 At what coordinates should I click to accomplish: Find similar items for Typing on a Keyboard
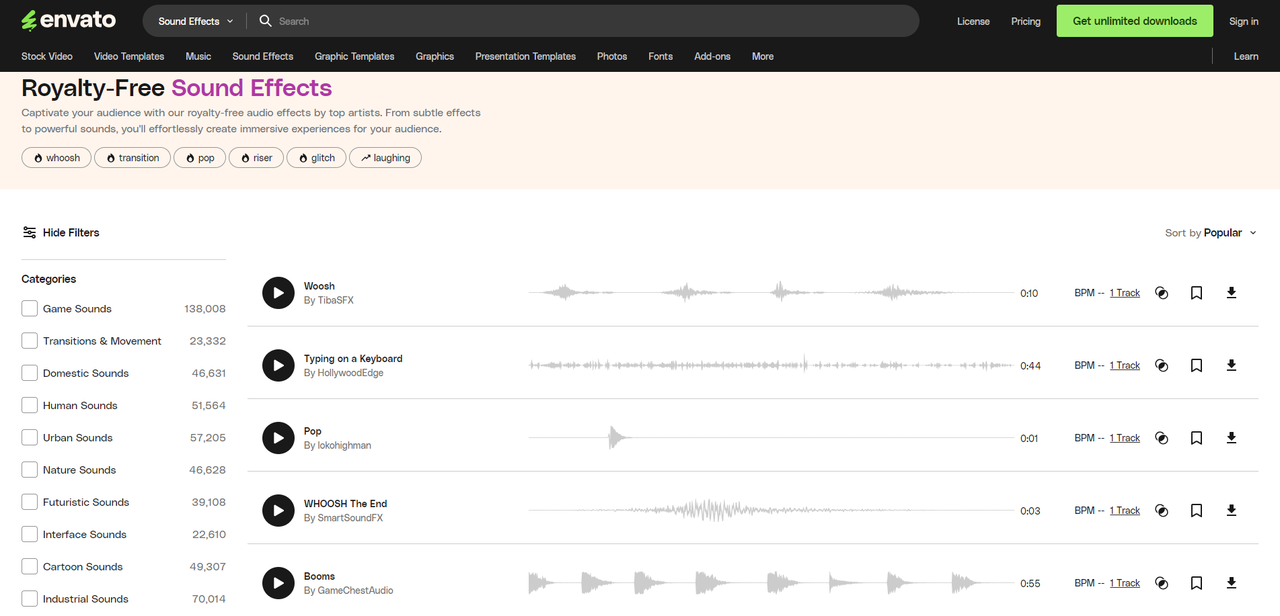1161,365
